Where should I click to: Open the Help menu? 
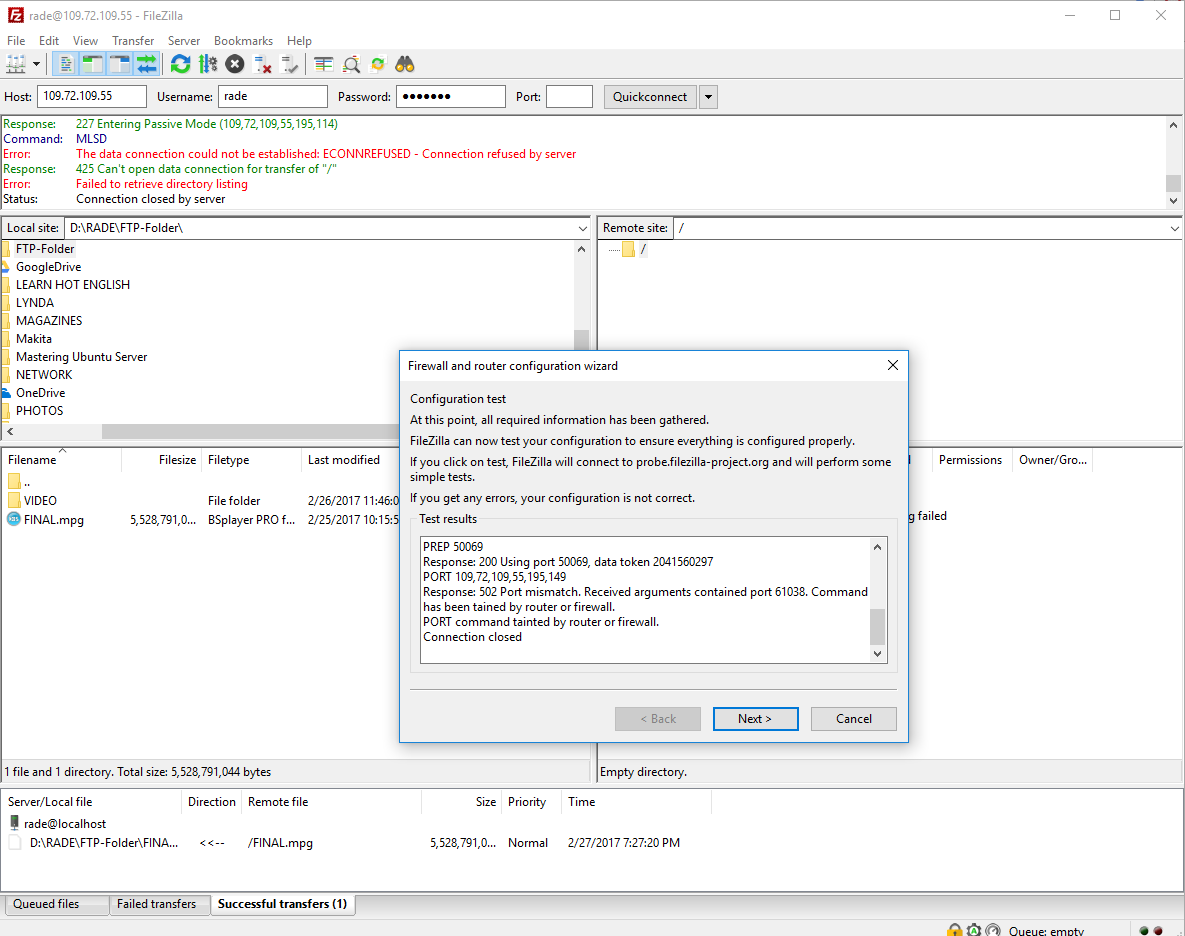[x=299, y=41]
